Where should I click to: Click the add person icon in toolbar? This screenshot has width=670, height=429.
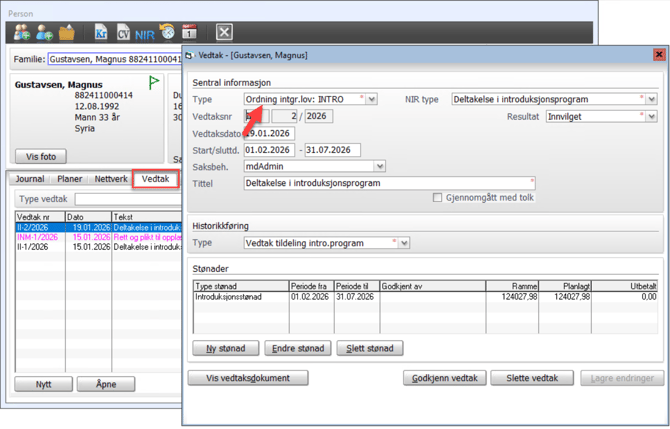[22, 33]
